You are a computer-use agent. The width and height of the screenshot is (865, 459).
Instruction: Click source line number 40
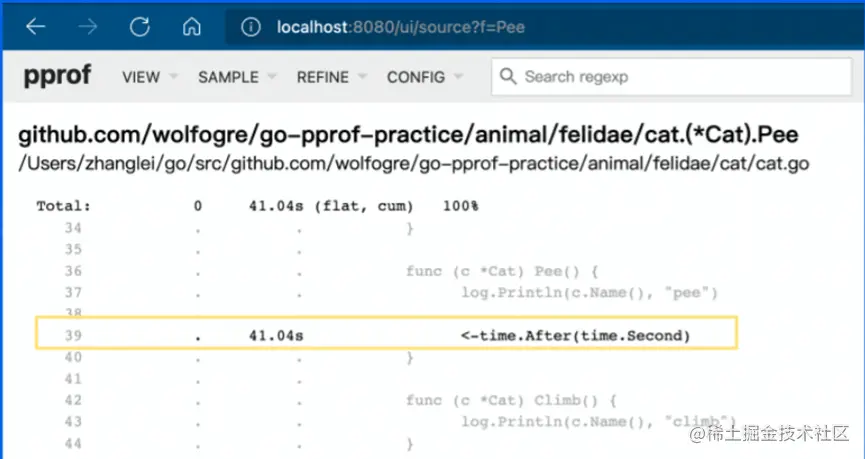(73, 357)
